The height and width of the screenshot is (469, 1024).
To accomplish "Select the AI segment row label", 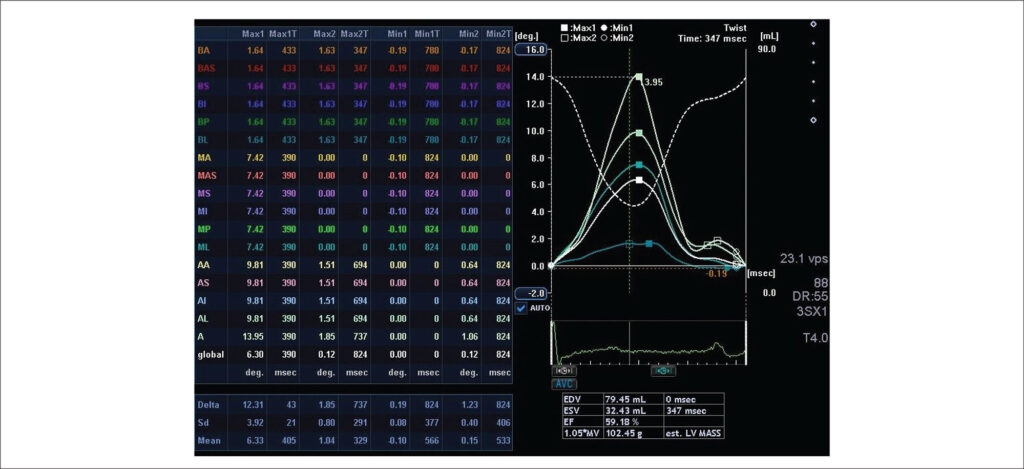I will pyautogui.click(x=202, y=301).
